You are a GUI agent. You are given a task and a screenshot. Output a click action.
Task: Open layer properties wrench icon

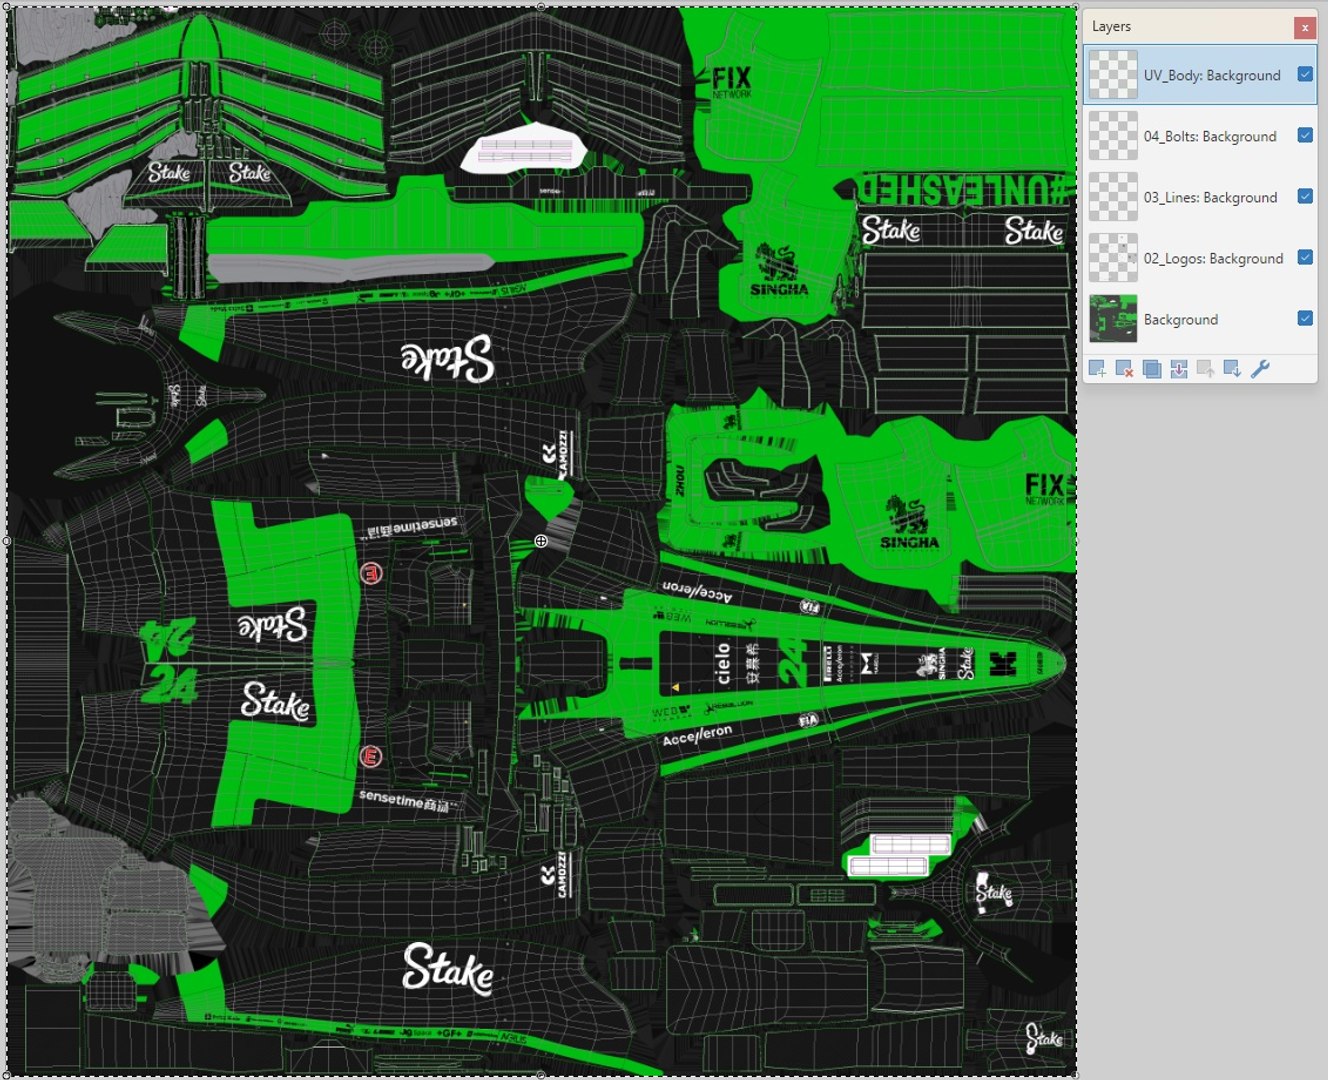(1260, 369)
